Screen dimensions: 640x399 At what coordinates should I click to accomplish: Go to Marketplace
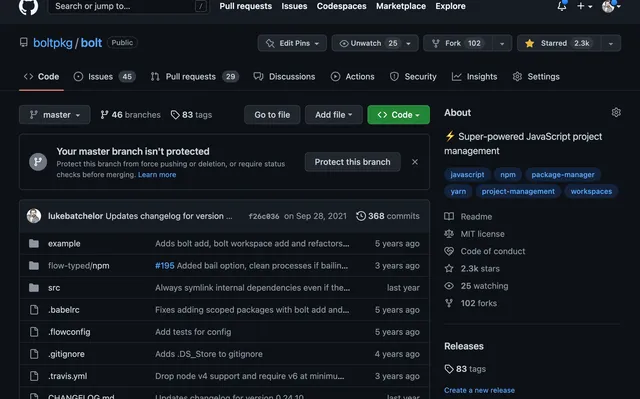(401, 6)
